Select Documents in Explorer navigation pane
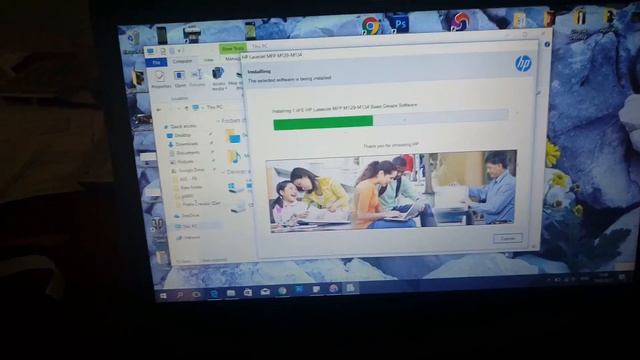The width and height of the screenshot is (640, 360). [x=184, y=153]
